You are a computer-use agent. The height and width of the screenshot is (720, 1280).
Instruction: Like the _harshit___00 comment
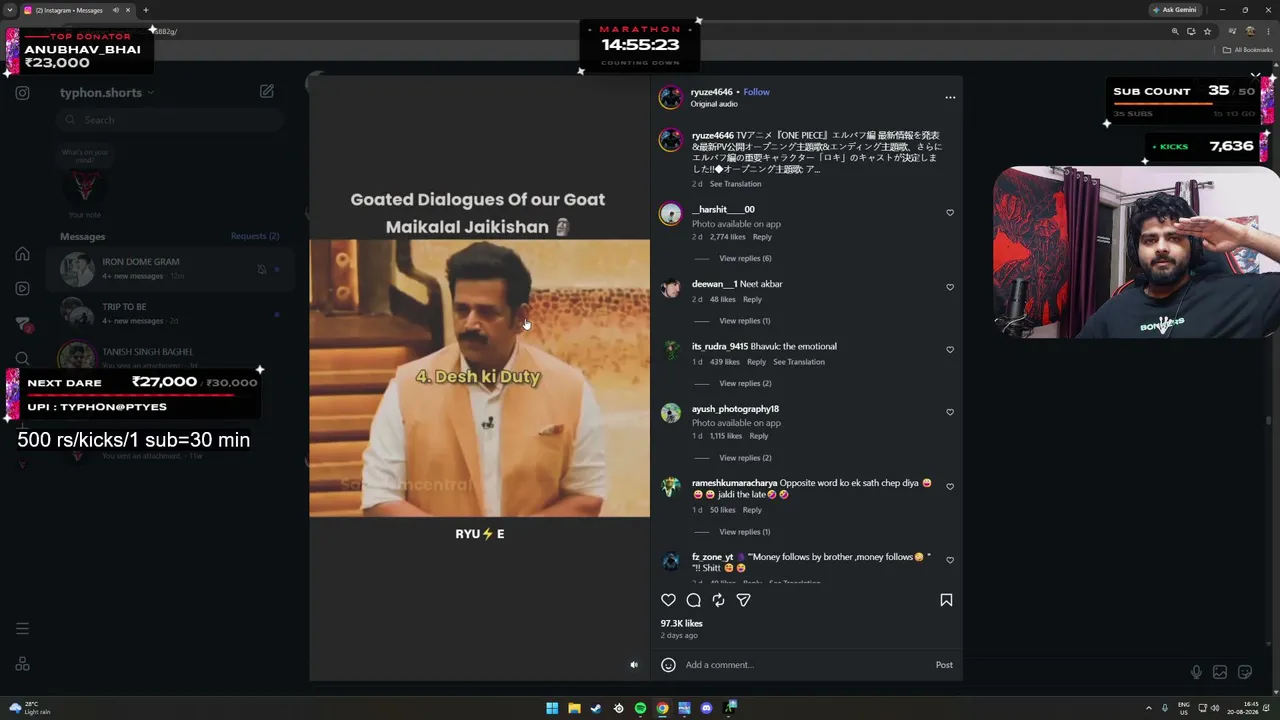[x=950, y=213]
